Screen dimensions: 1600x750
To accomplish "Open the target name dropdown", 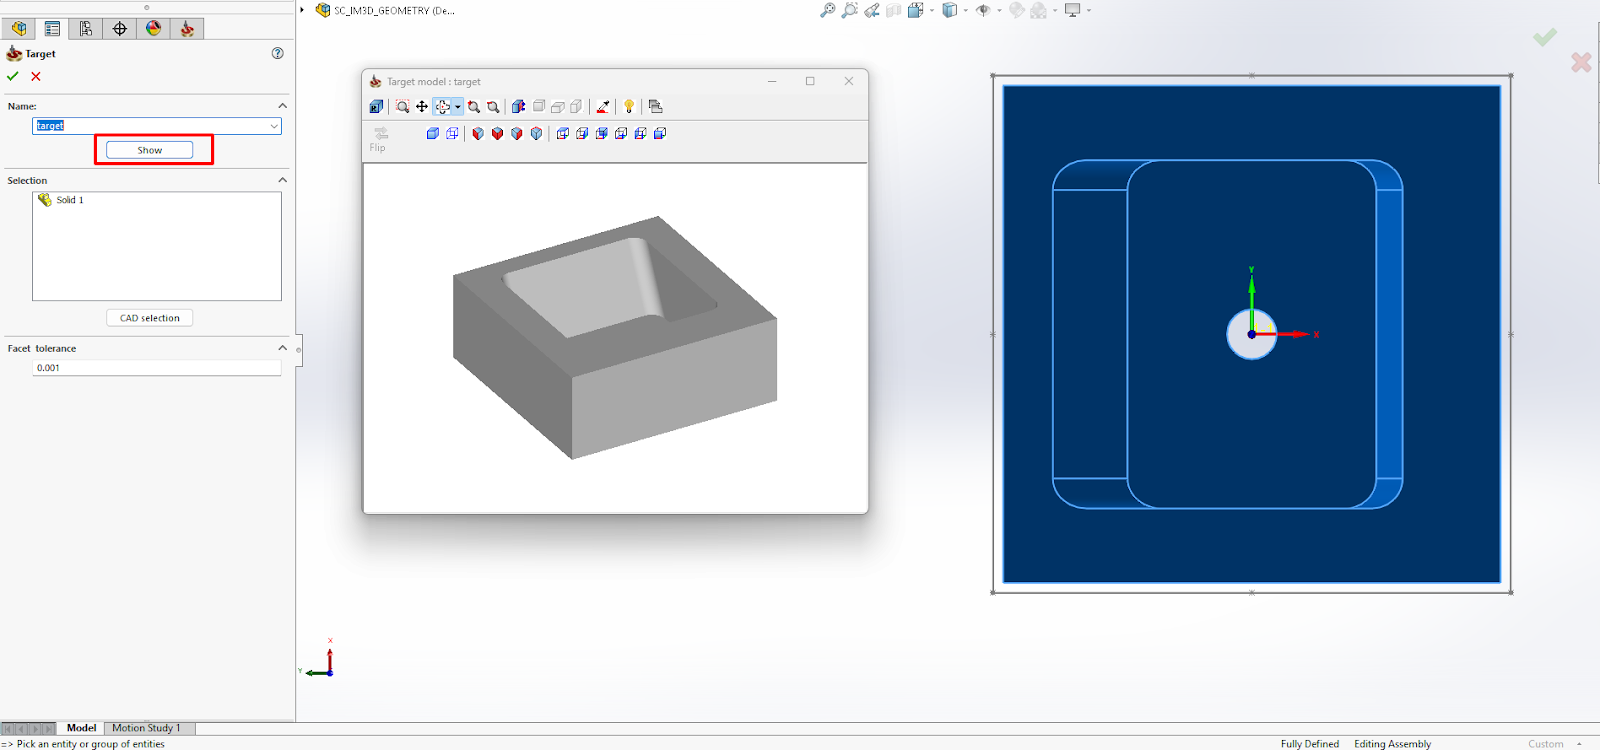I will coord(274,126).
